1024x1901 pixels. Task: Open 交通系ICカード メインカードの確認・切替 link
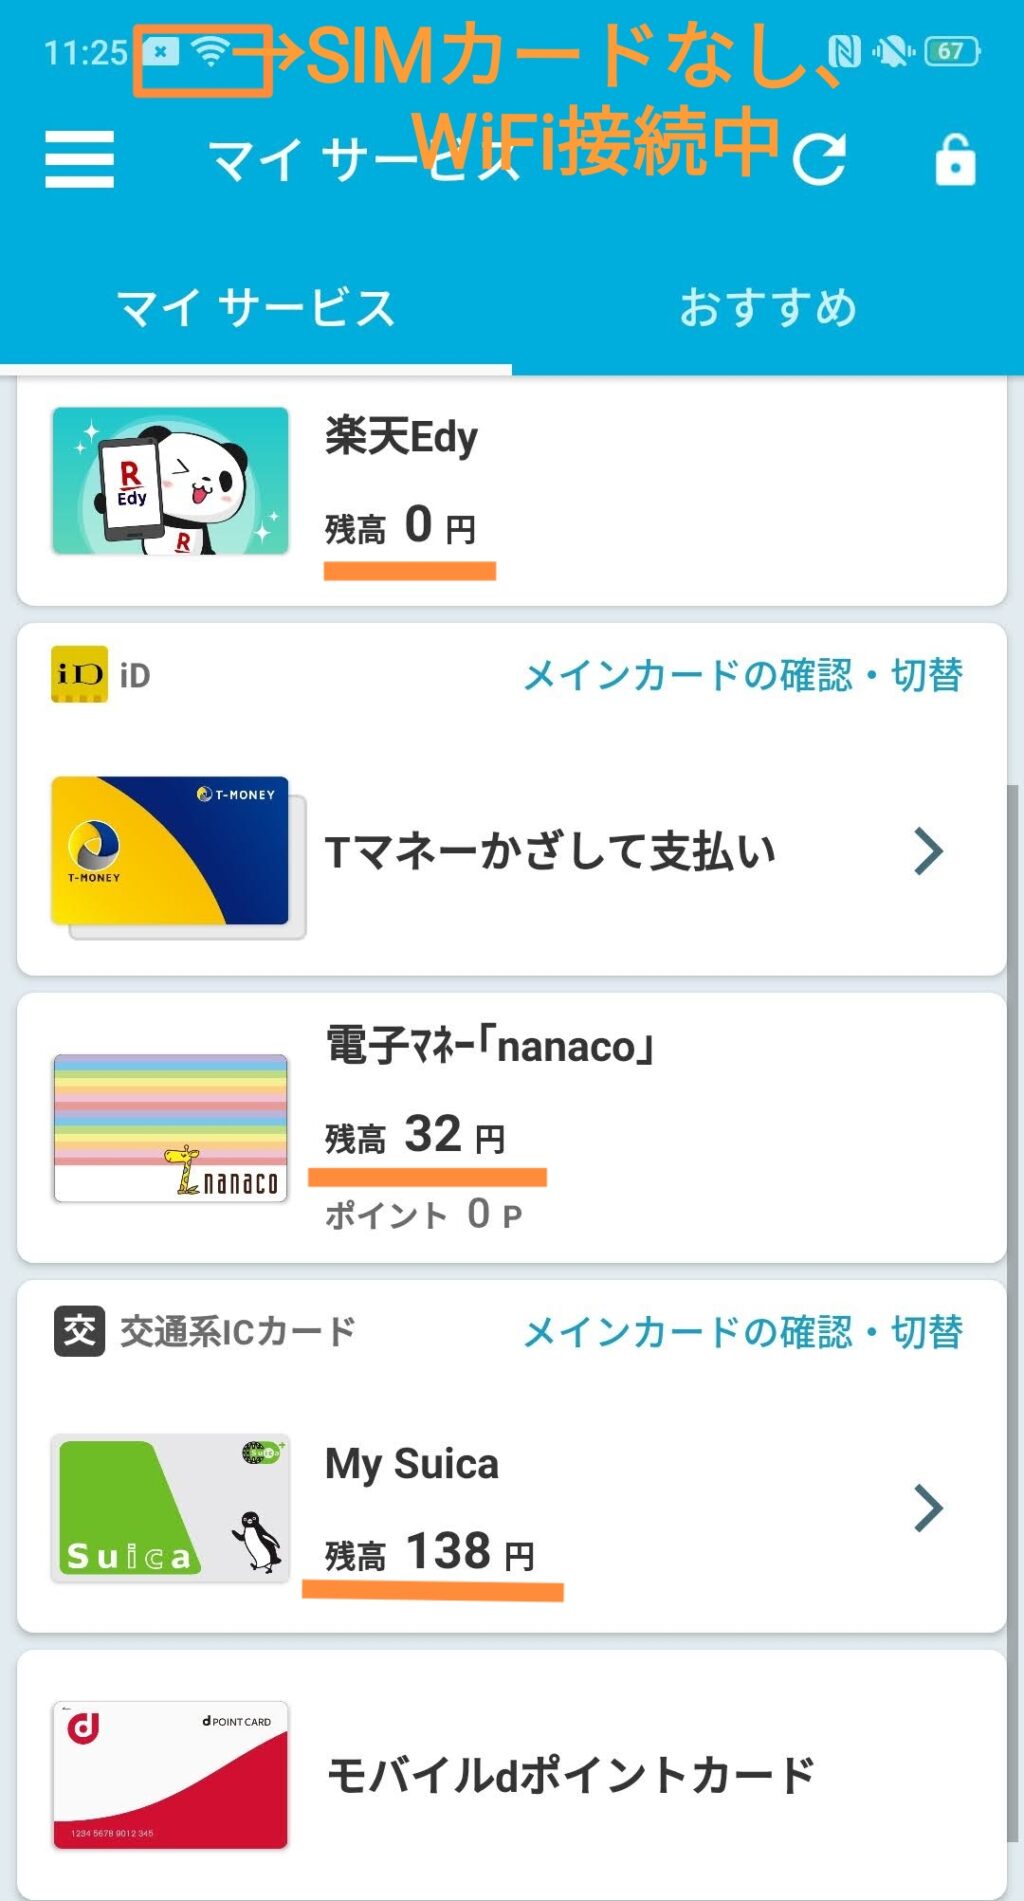[743, 1331]
